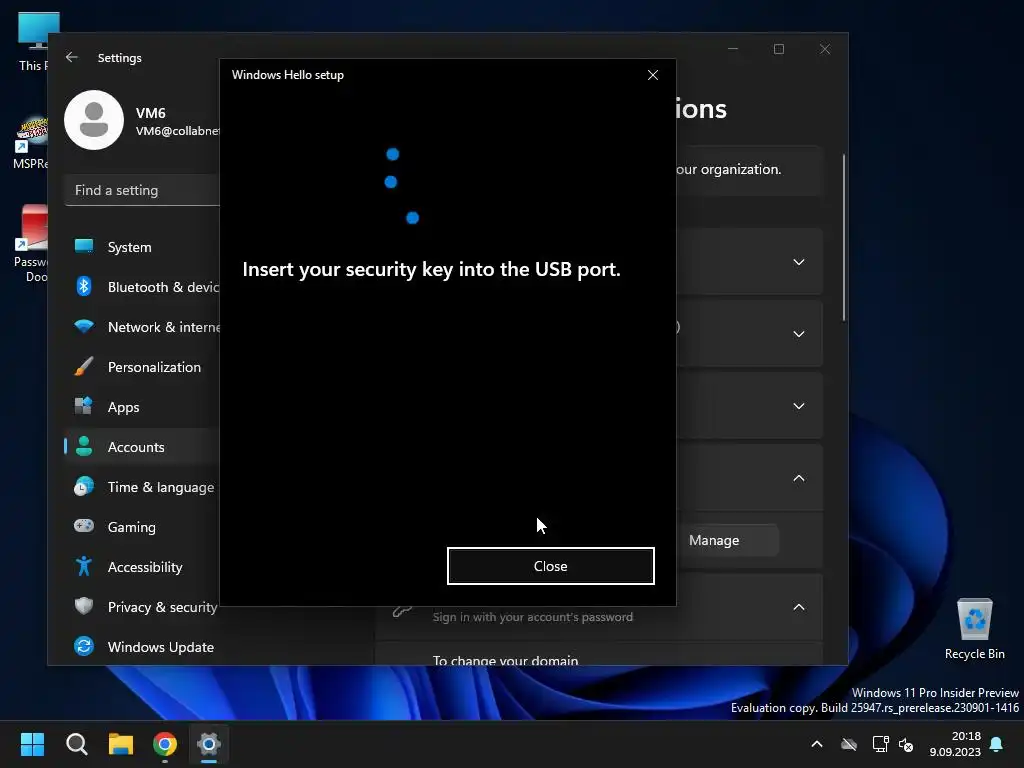This screenshot has height=768, width=1024.
Task: Click the Settings window vertical scrollbar
Action: point(844,237)
